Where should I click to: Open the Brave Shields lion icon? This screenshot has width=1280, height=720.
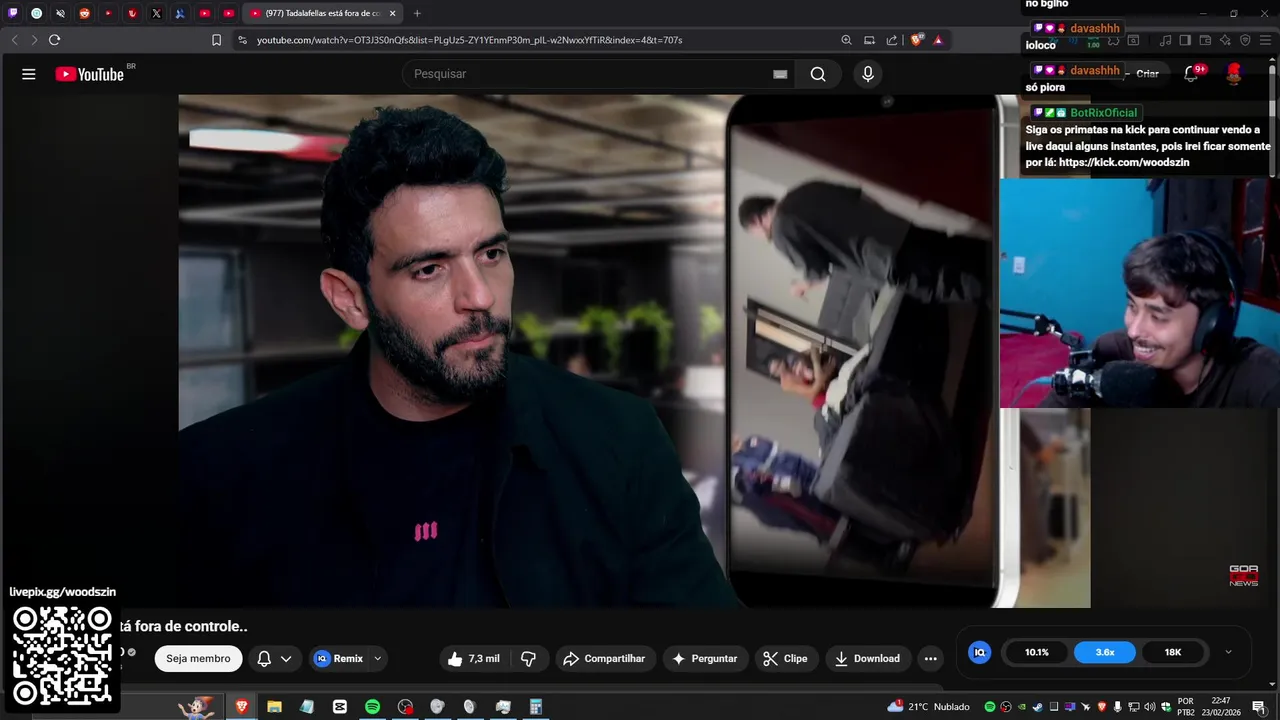point(916,40)
